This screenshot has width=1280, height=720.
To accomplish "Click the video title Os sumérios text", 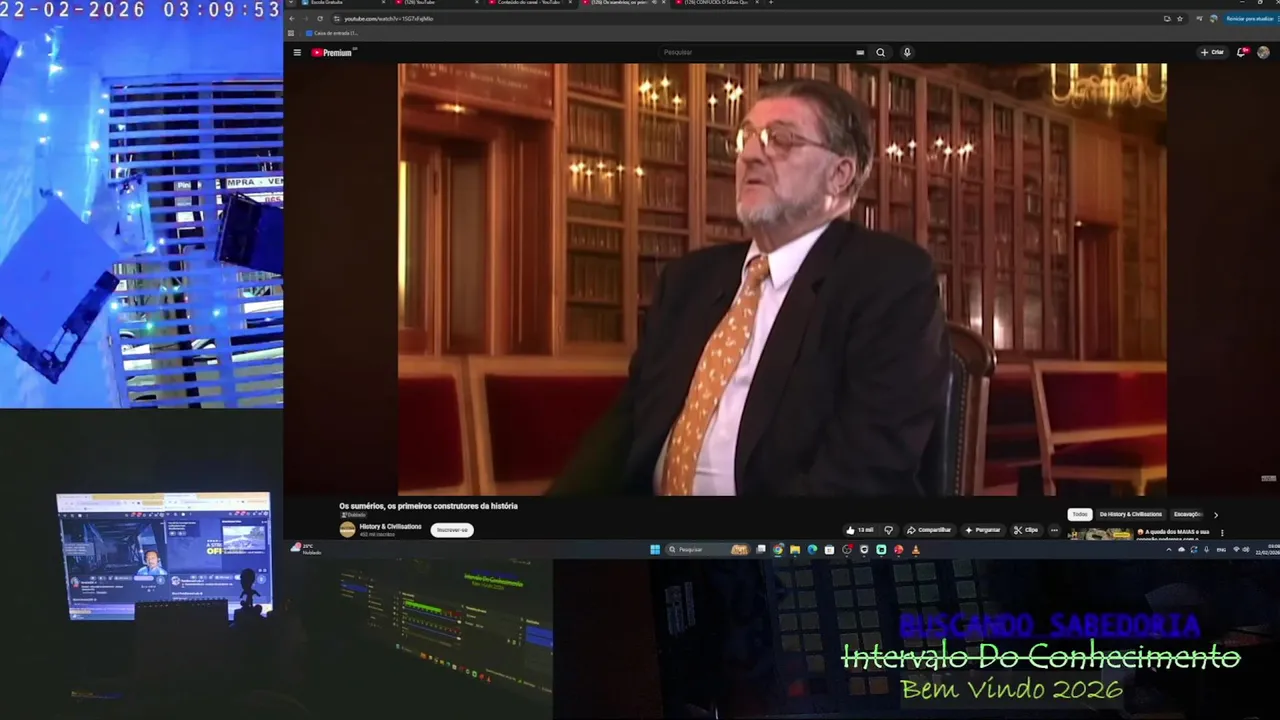I will tap(428, 506).
